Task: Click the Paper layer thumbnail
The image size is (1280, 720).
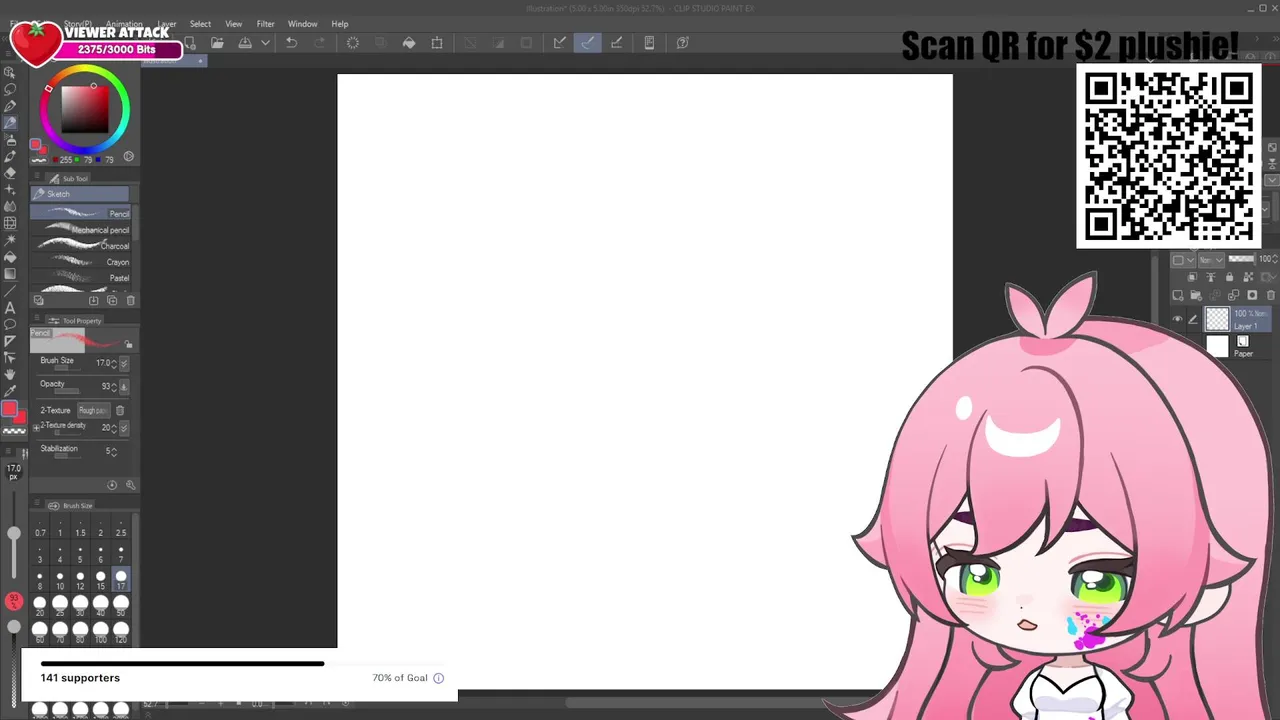Action: pyautogui.click(x=1217, y=346)
